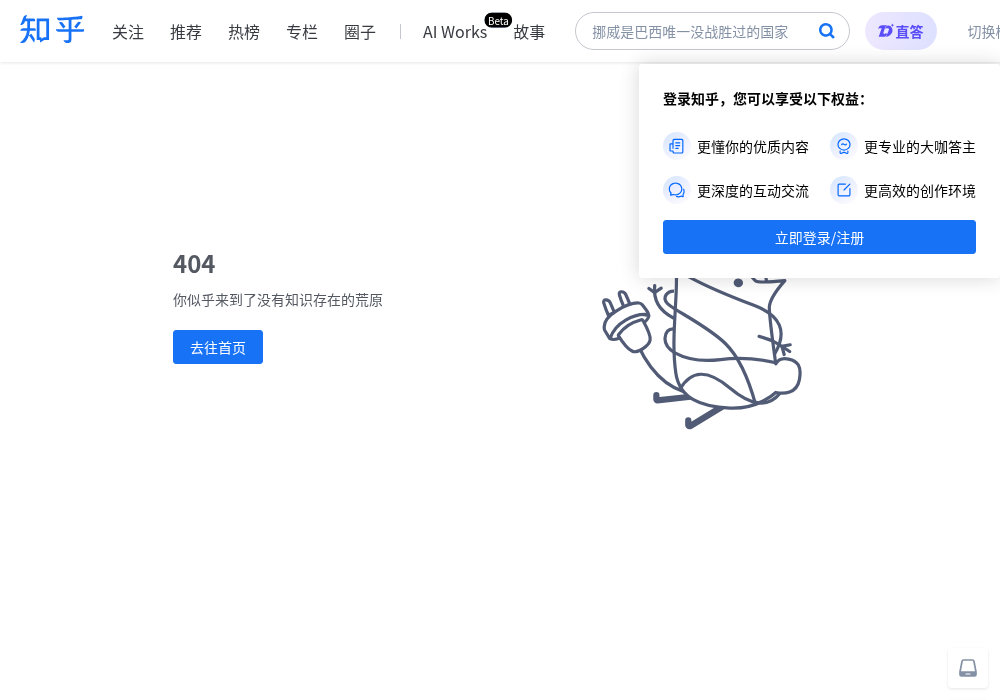The height and width of the screenshot is (700, 1000).
Task: Open the 热榜 hot list tab
Action: [x=244, y=32]
